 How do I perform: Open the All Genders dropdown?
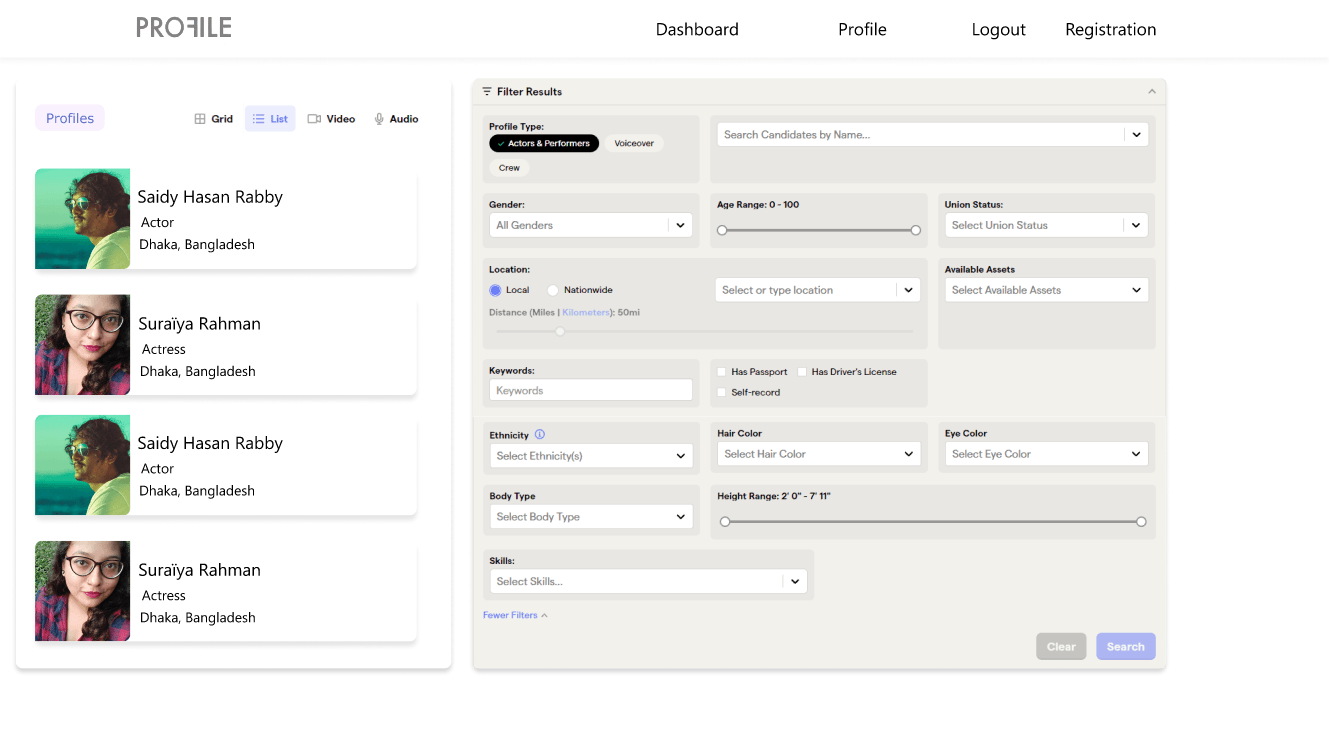(x=590, y=226)
